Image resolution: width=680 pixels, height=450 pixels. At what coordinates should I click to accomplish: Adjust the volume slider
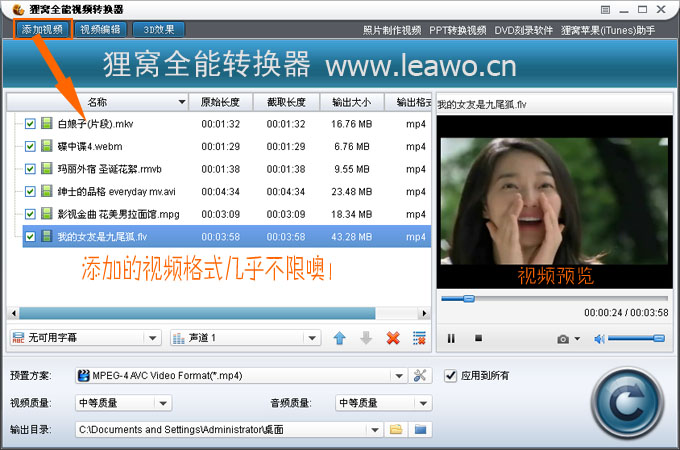tap(636, 338)
